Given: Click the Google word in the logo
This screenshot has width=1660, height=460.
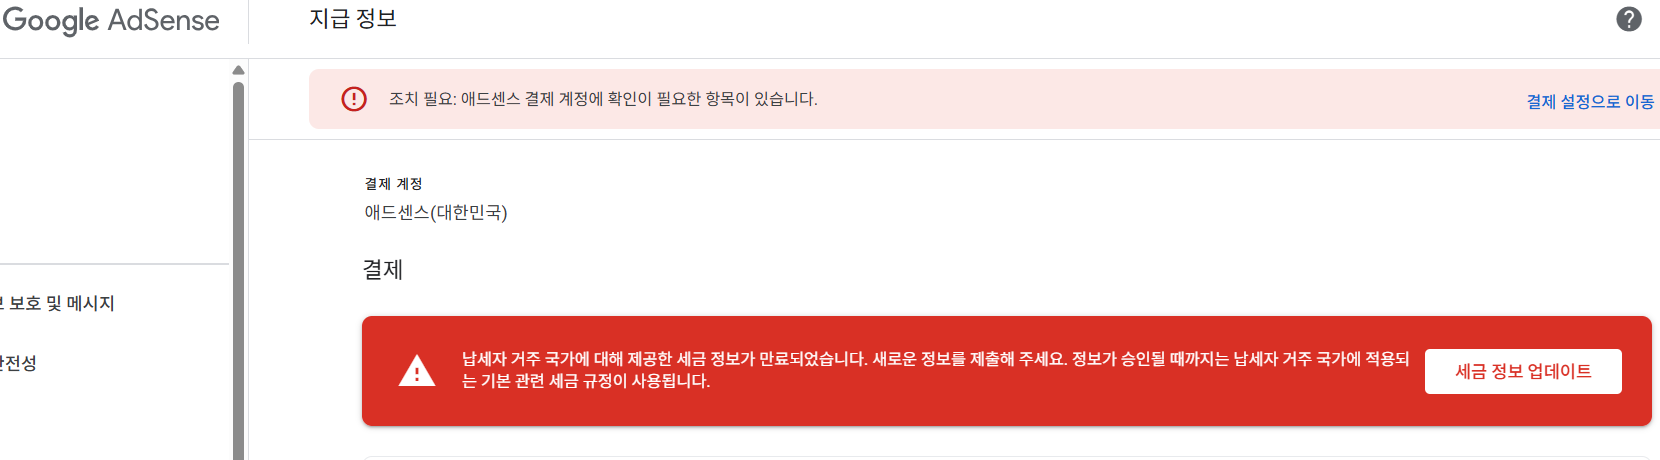Looking at the screenshot, I should pos(50,20).
